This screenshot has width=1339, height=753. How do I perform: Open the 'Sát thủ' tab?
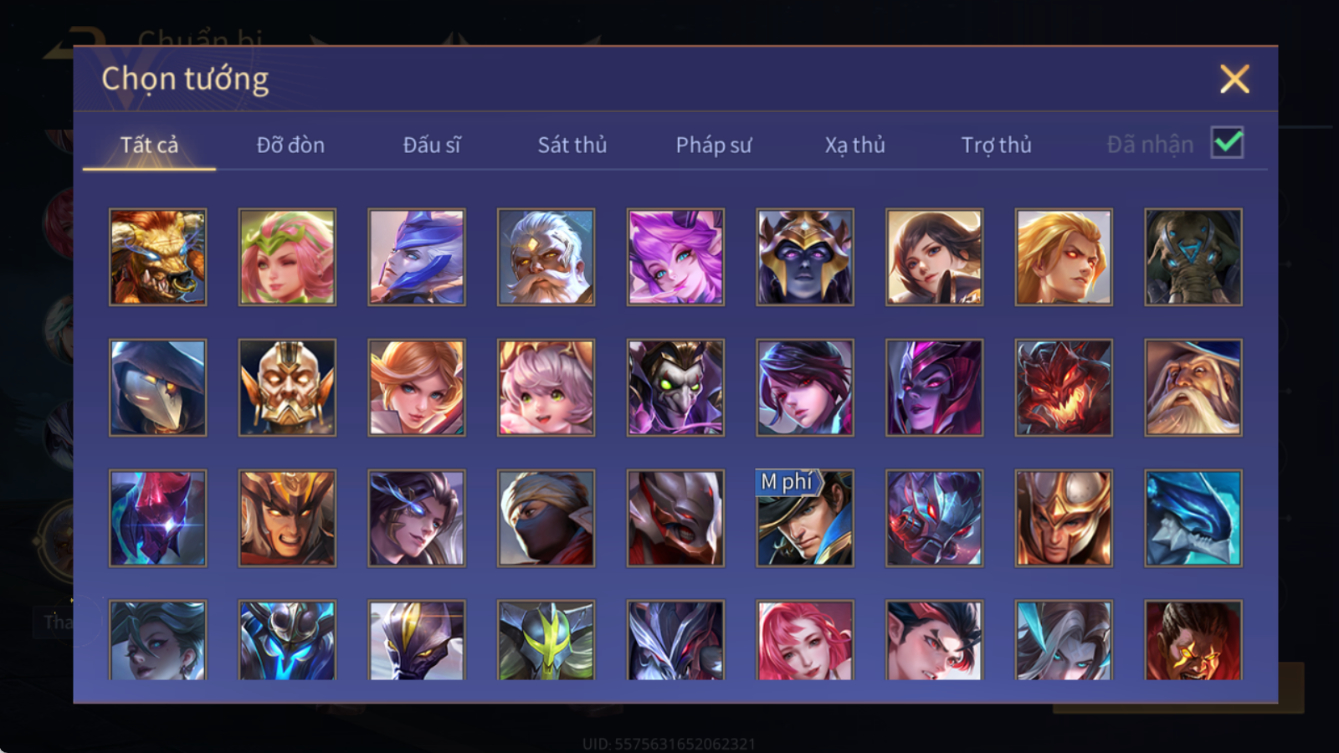pyautogui.click(x=572, y=145)
